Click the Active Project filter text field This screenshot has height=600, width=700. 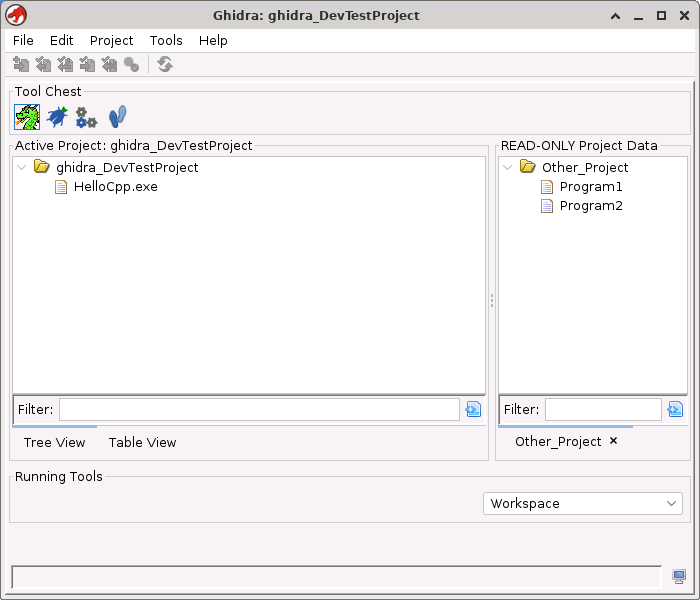coord(259,409)
